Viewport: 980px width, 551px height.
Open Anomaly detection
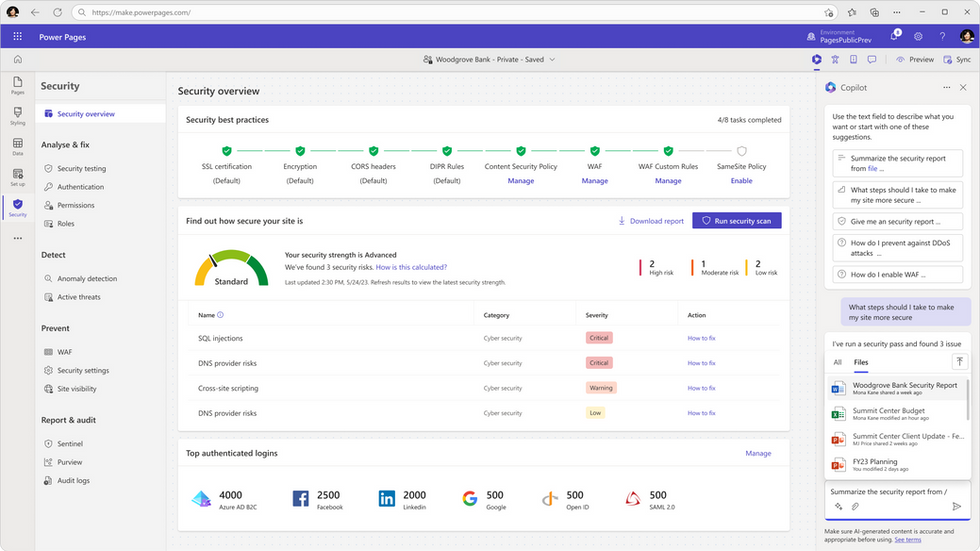click(87, 279)
